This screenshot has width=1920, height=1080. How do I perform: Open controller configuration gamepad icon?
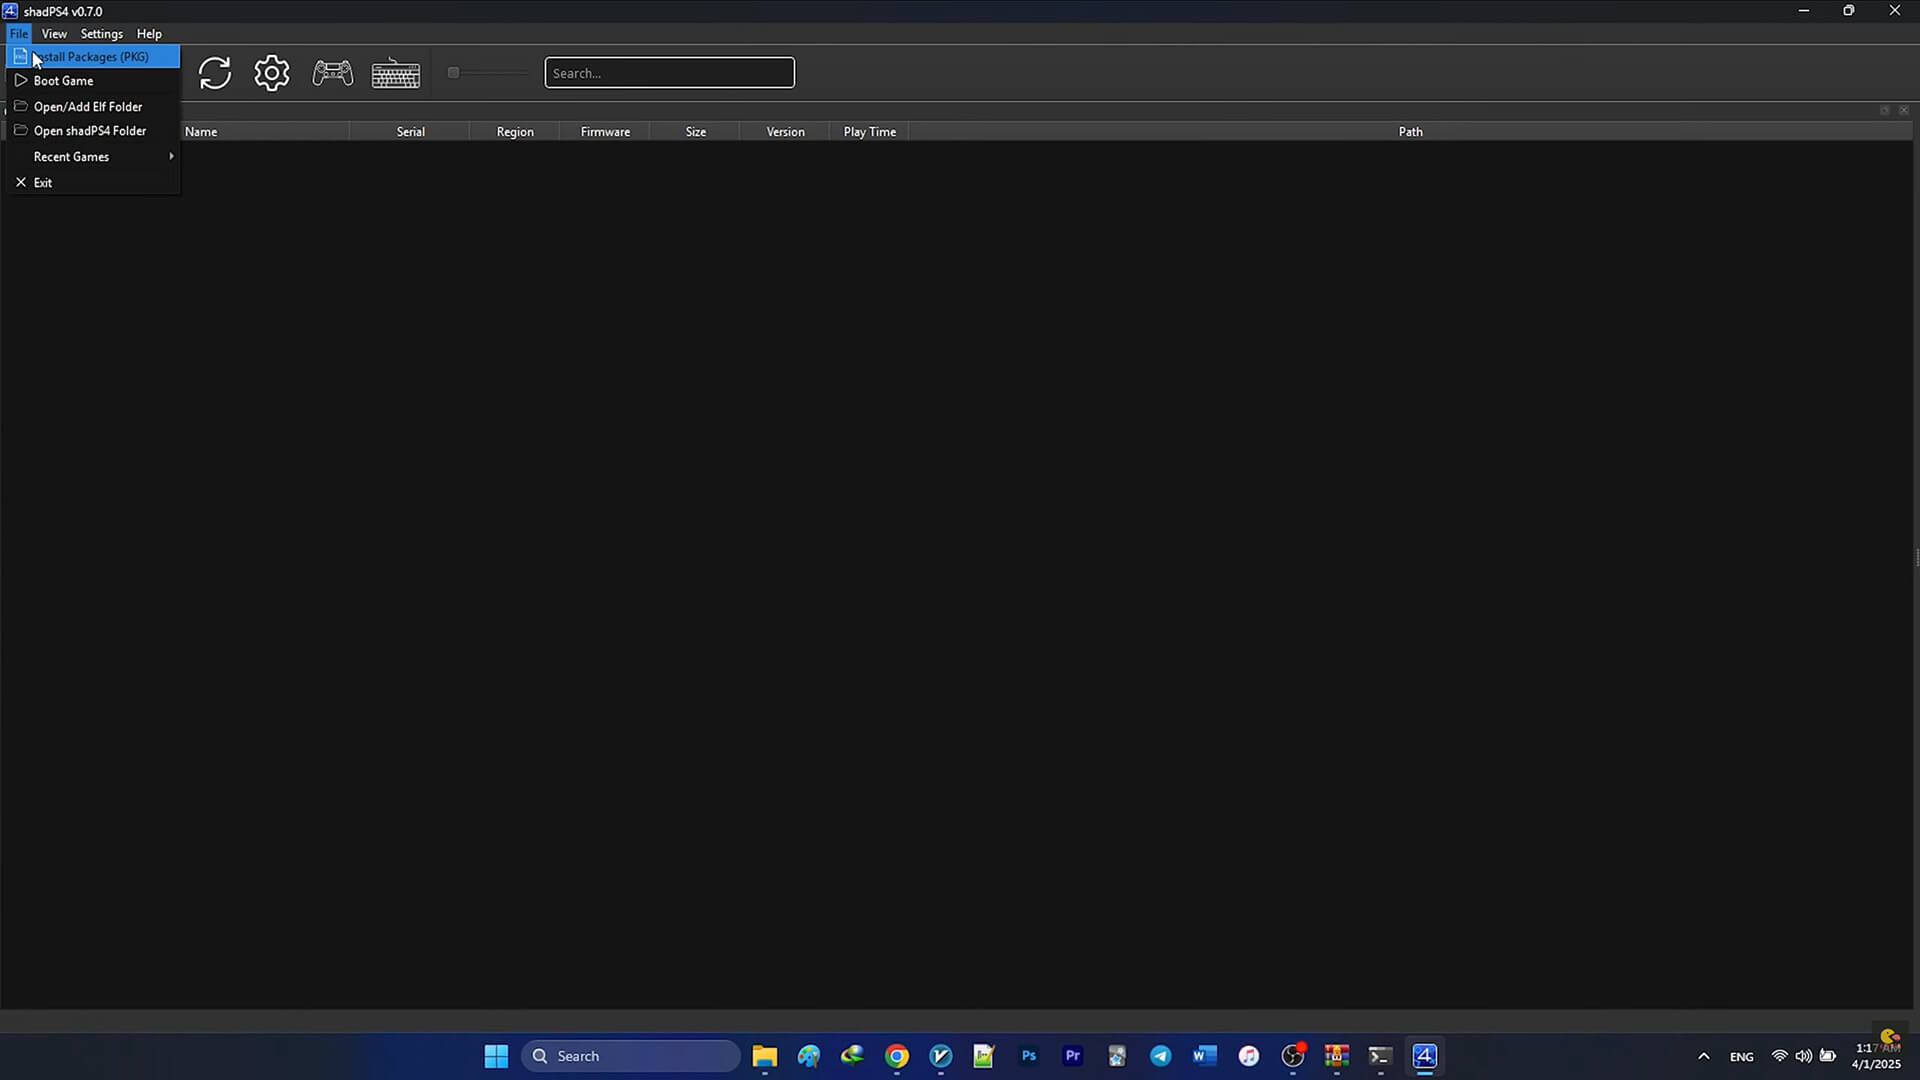333,73
